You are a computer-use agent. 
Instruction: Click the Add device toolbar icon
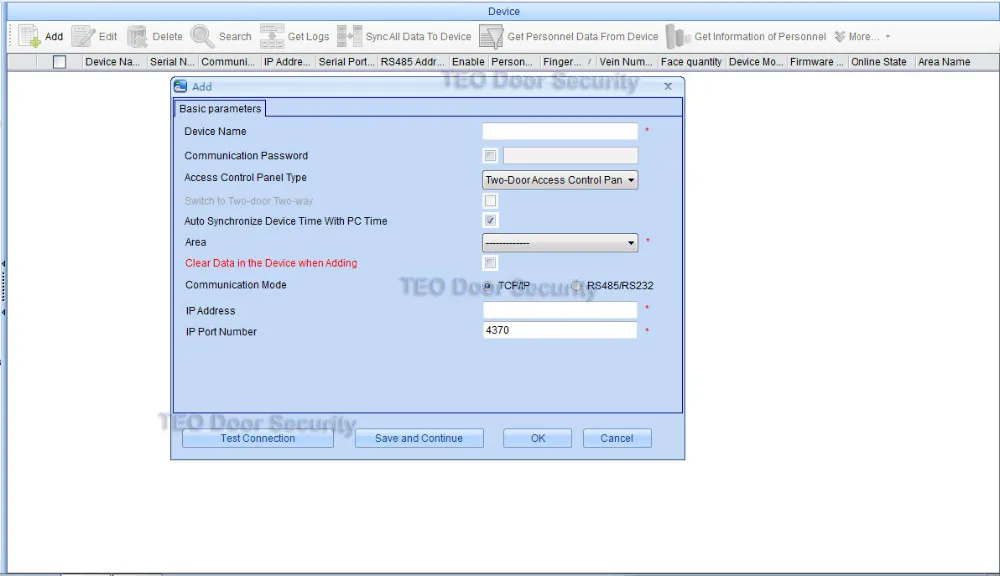[29, 36]
